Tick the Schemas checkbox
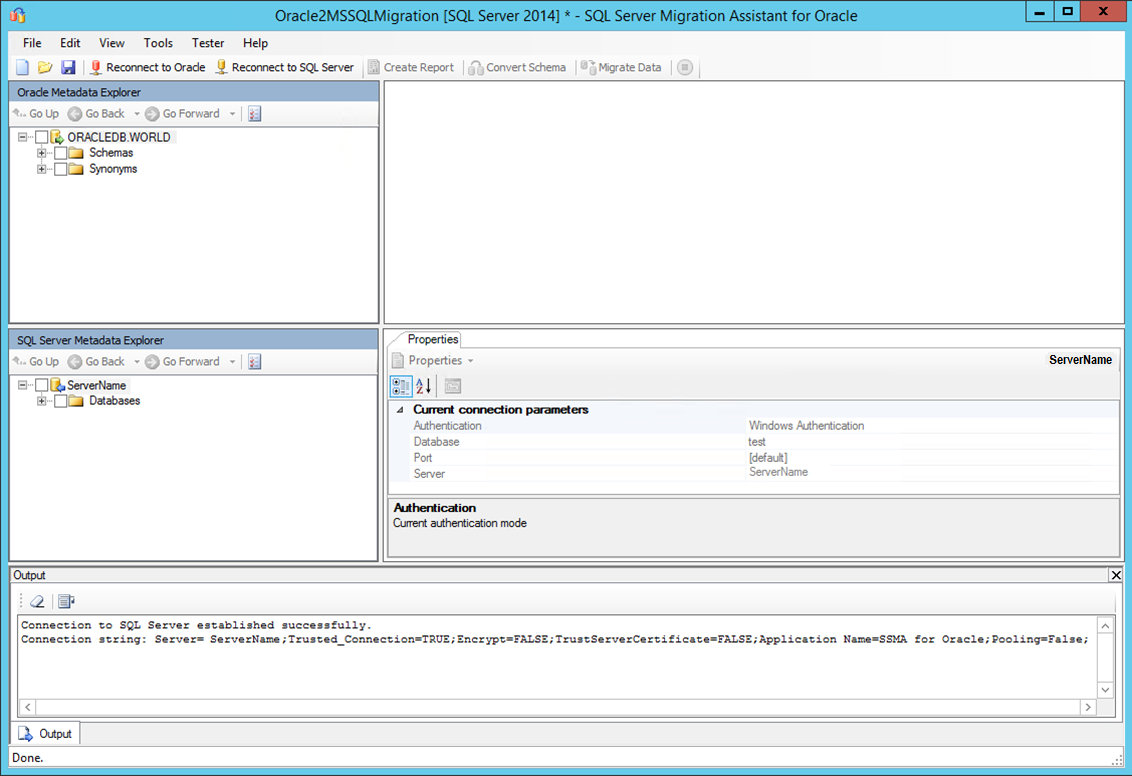This screenshot has height=776, width=1132. tap(61, 153)
